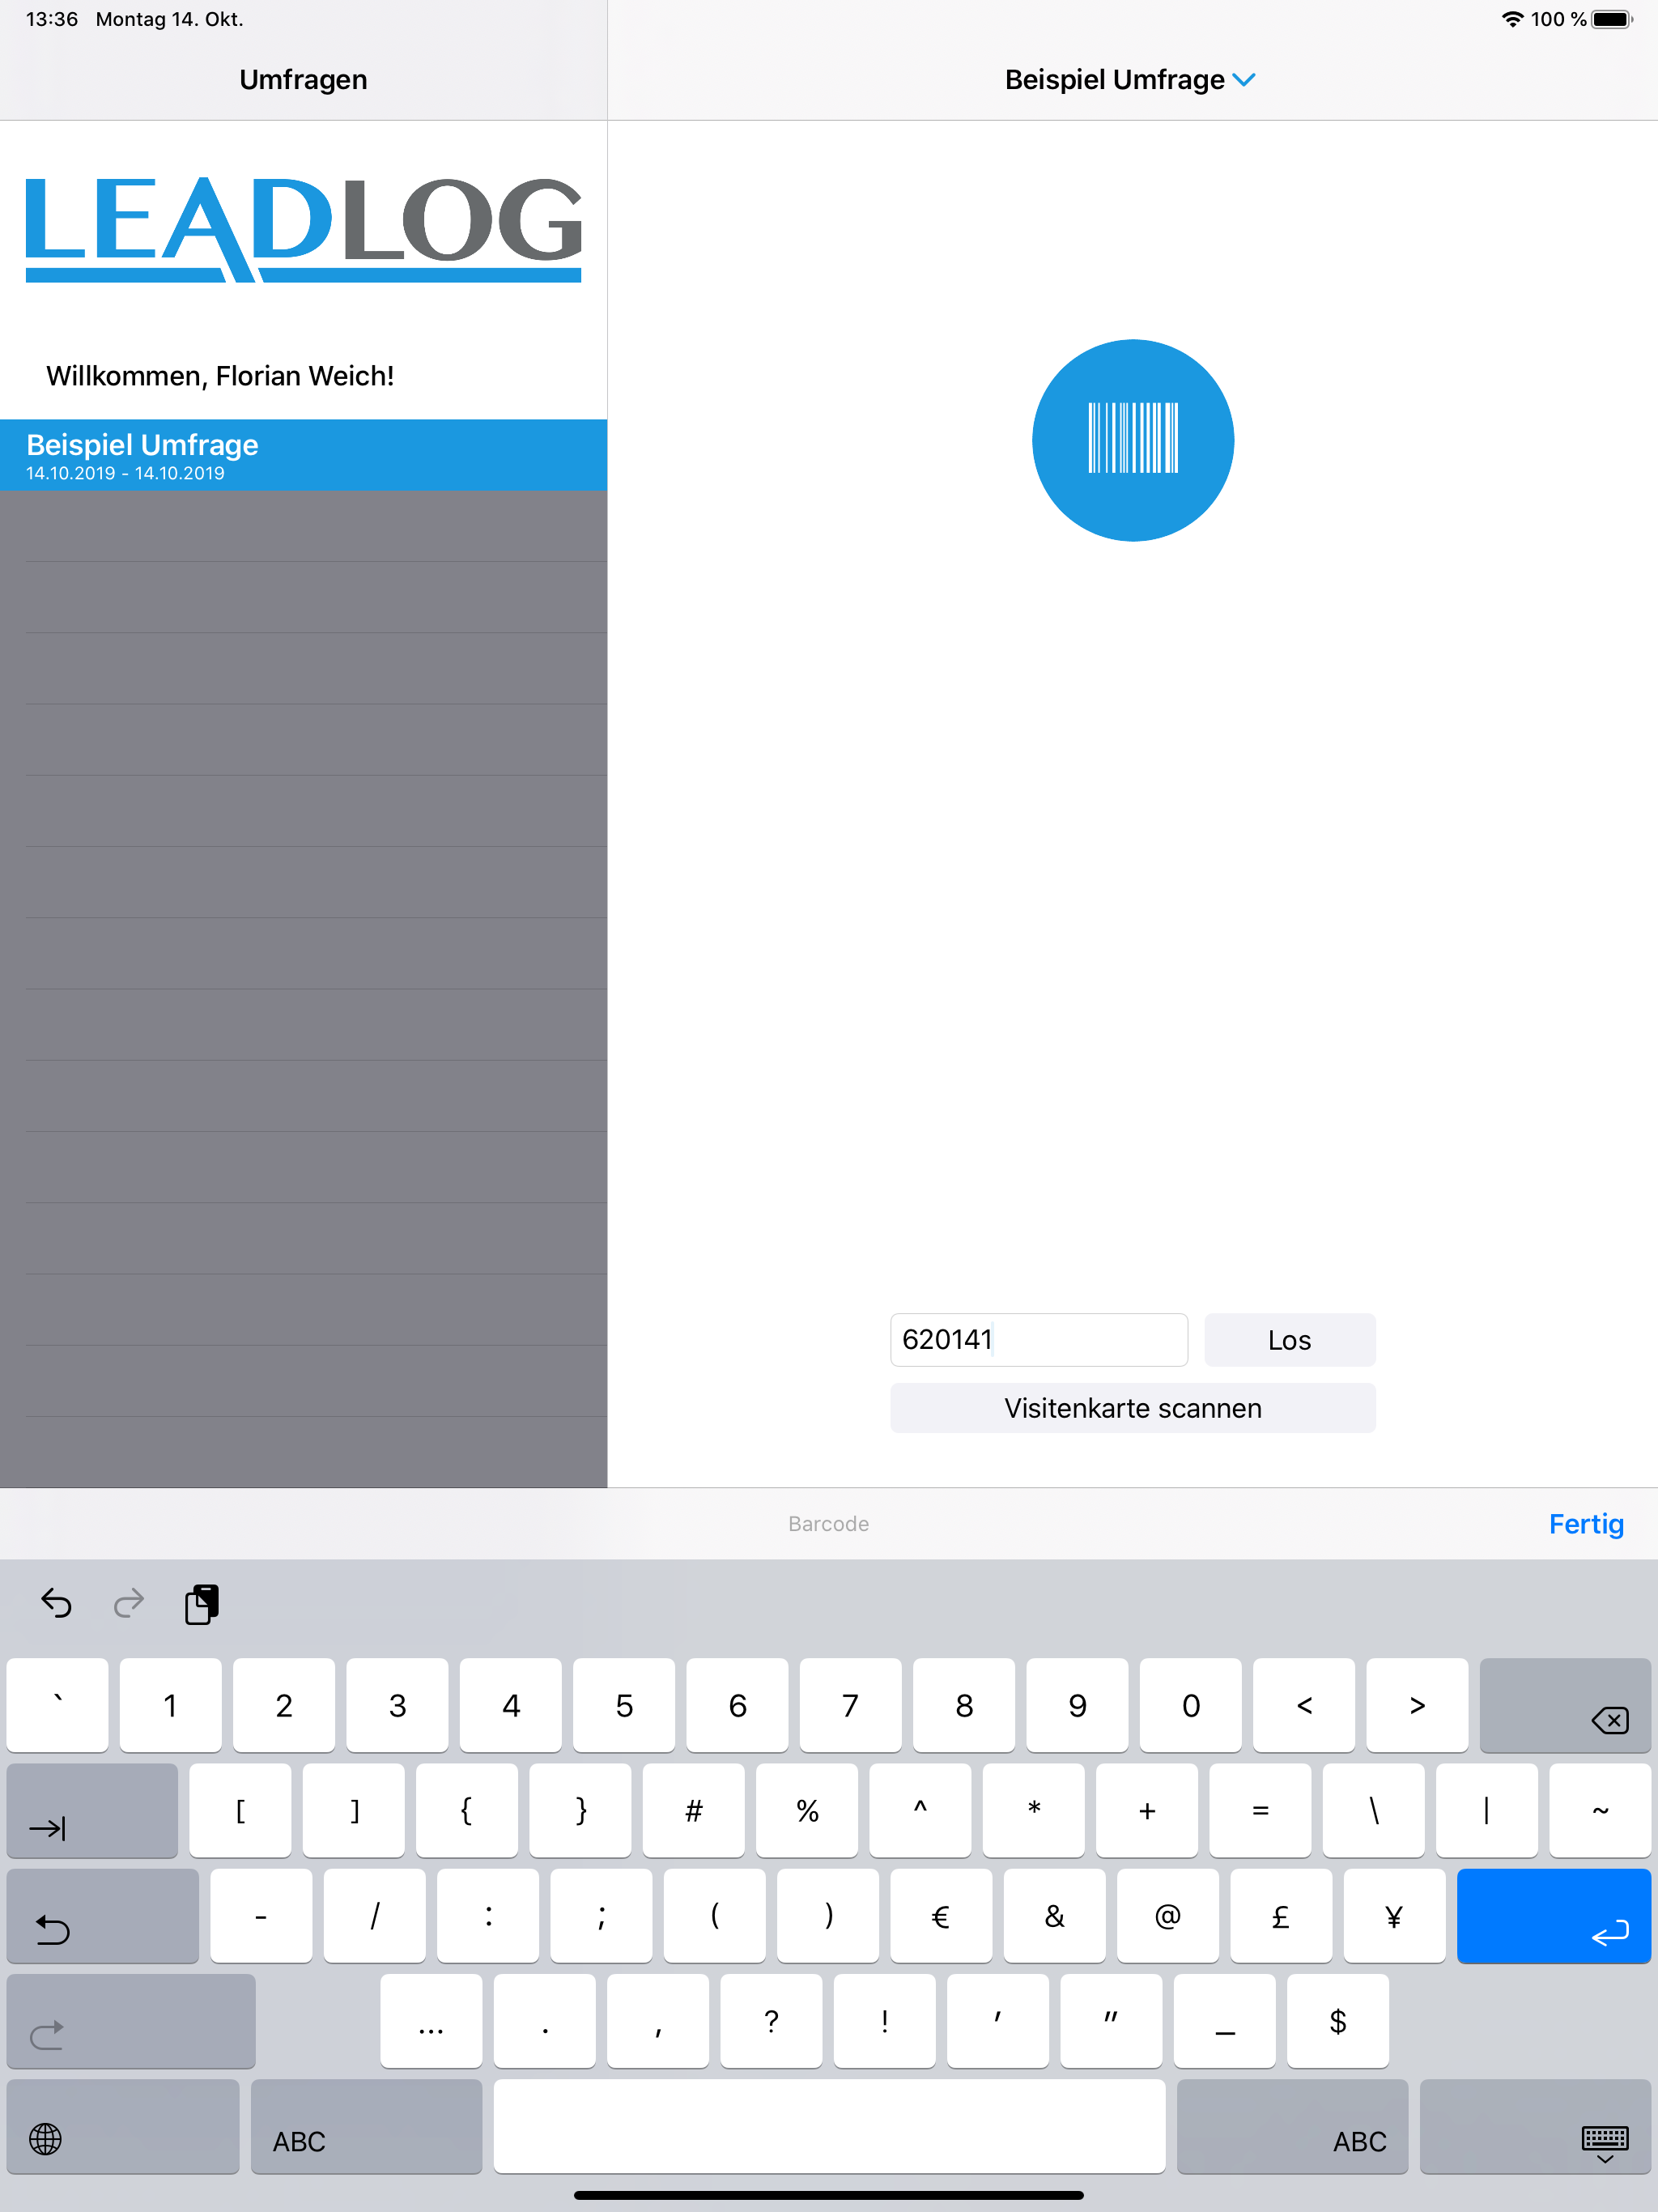Tap the Wi-Fi status icon
The image size is (1658, 2212).
pyautogui.click(x=1512, y=19)
